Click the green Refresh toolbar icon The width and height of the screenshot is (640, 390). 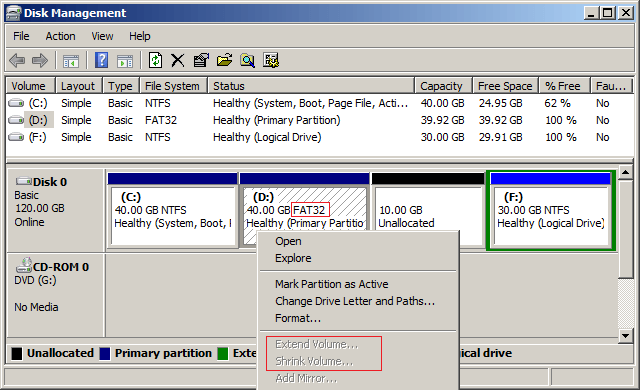156,60
